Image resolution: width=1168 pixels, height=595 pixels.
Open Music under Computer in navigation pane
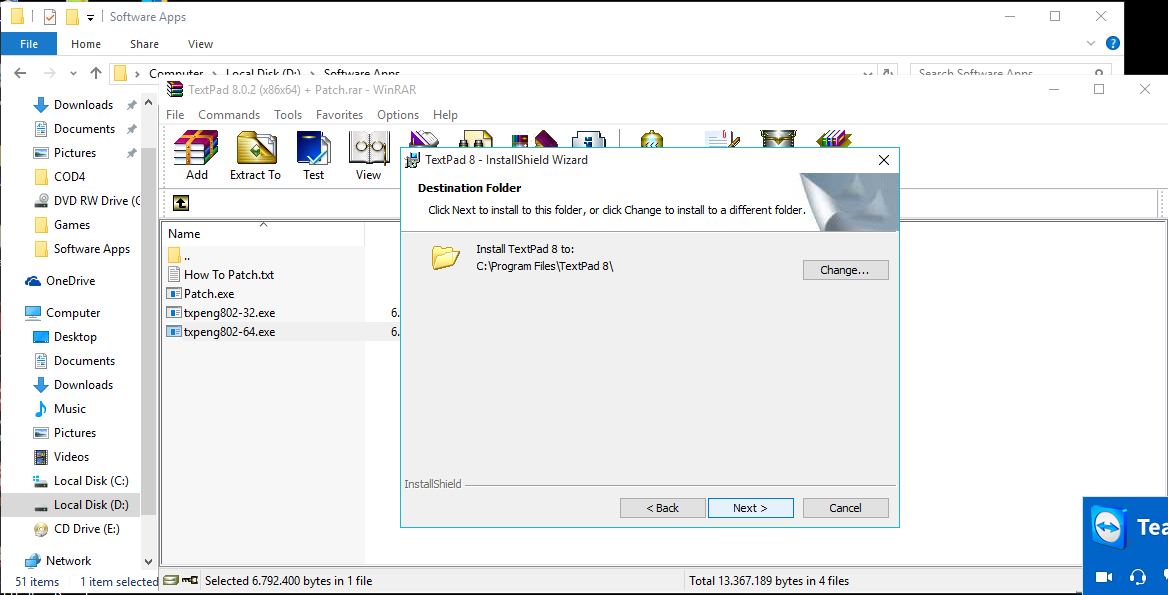(x=61, y=409)
